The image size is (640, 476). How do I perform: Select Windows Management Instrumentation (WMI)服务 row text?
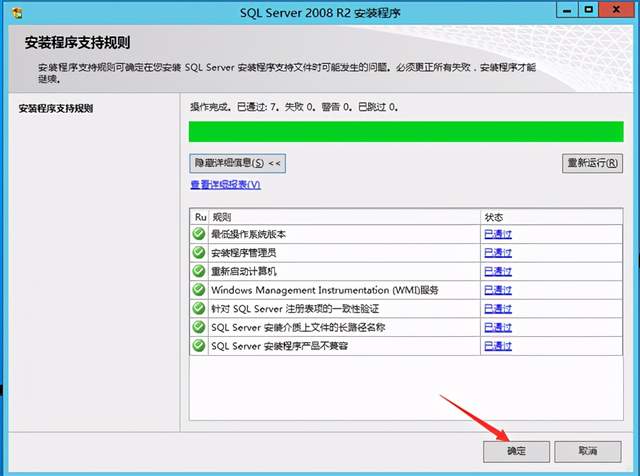click(x=324, y=290)
